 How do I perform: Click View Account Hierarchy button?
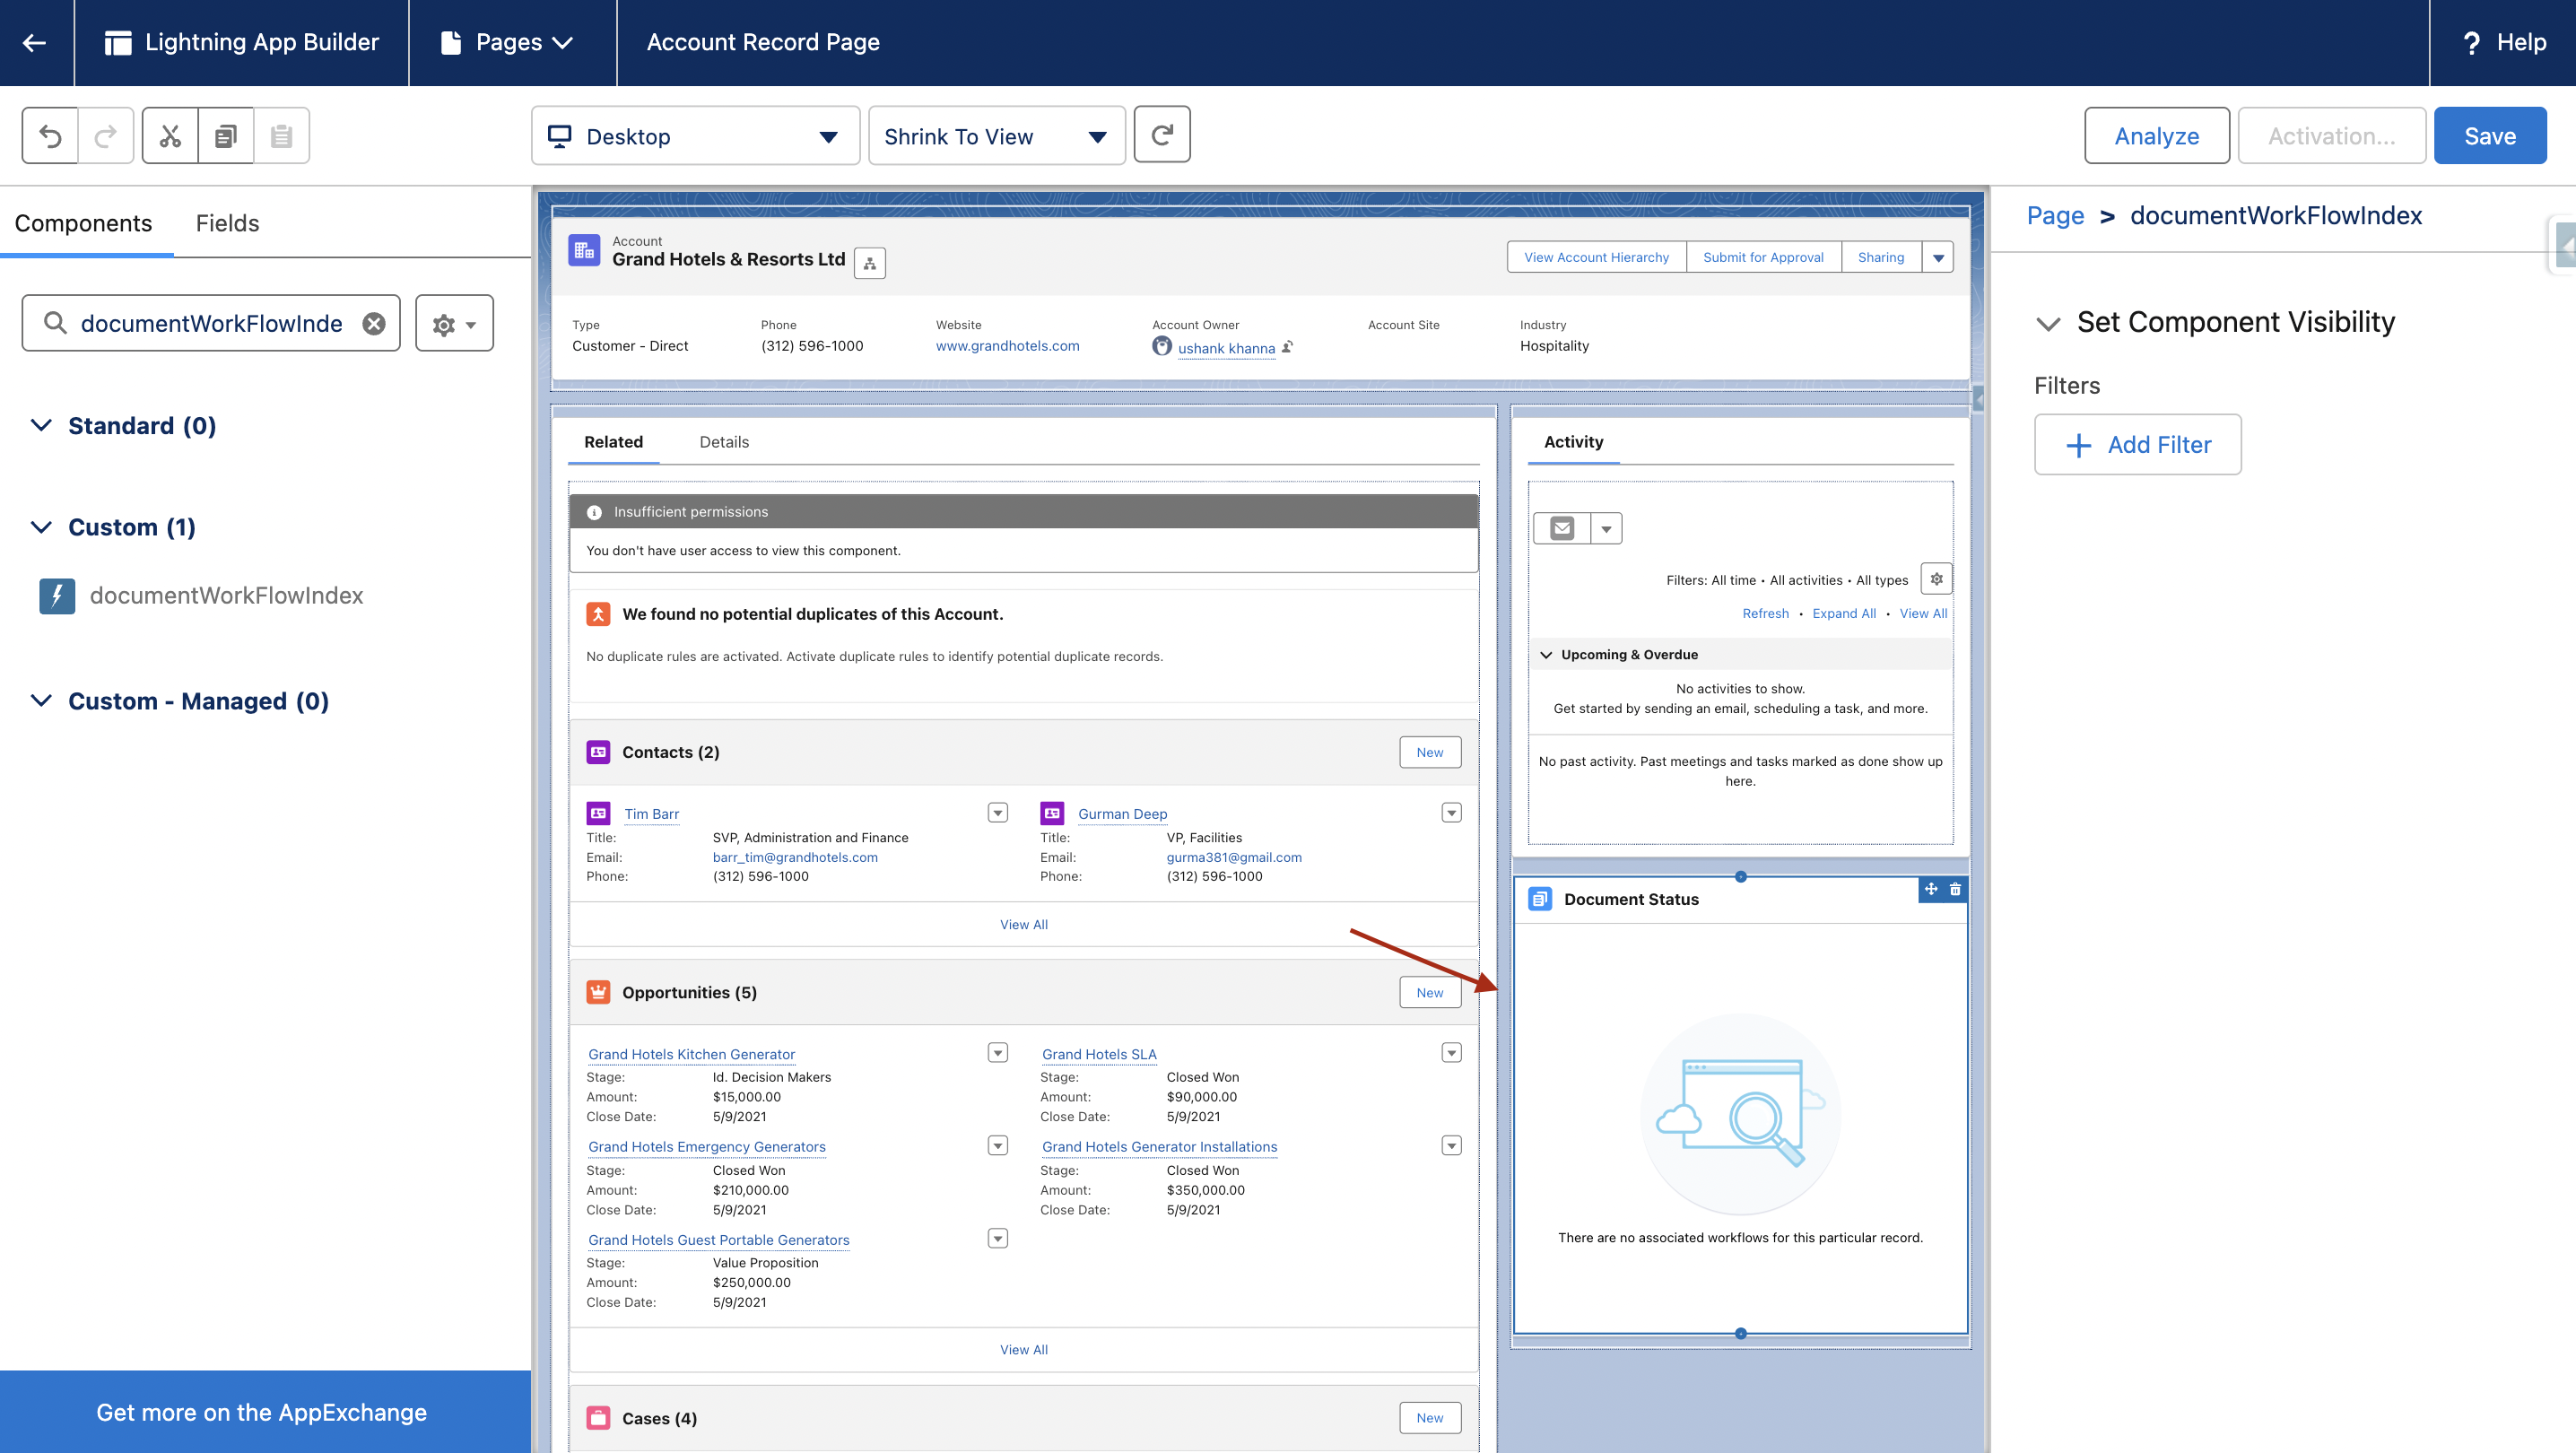[1597, 257]
